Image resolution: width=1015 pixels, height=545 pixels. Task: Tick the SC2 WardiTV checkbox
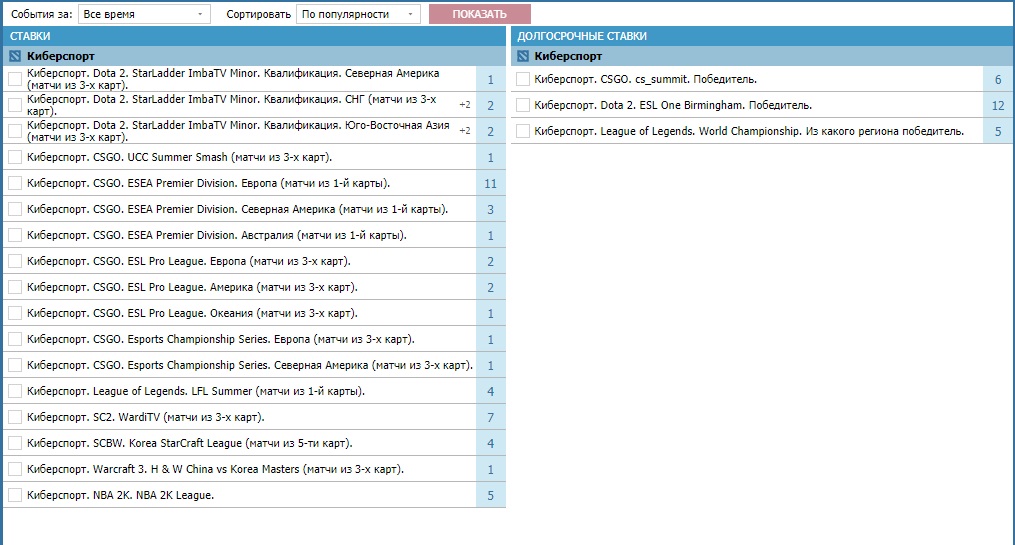tap(15, 417)
